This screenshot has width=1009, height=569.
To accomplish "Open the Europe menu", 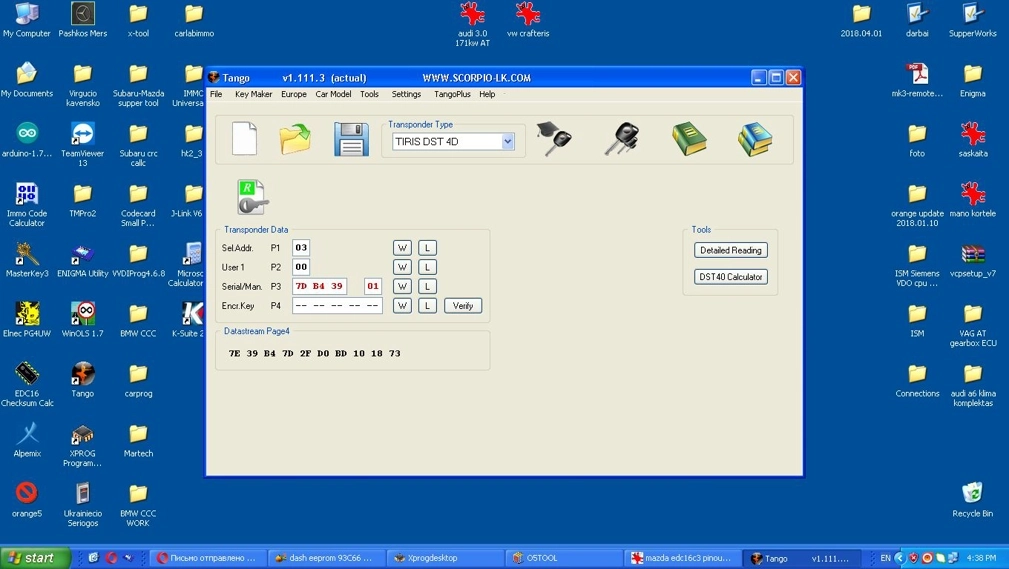I will tap(293, 94).
